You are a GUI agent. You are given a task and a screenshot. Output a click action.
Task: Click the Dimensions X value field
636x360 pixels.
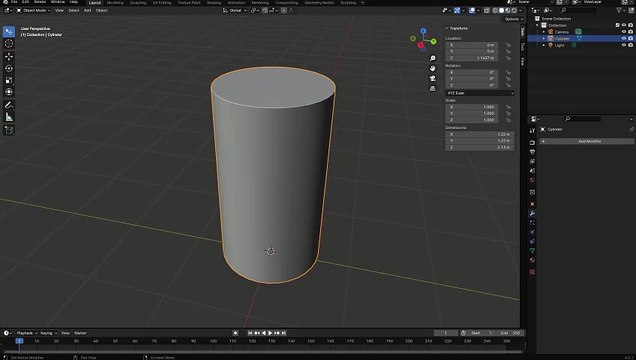coord(480,134)
